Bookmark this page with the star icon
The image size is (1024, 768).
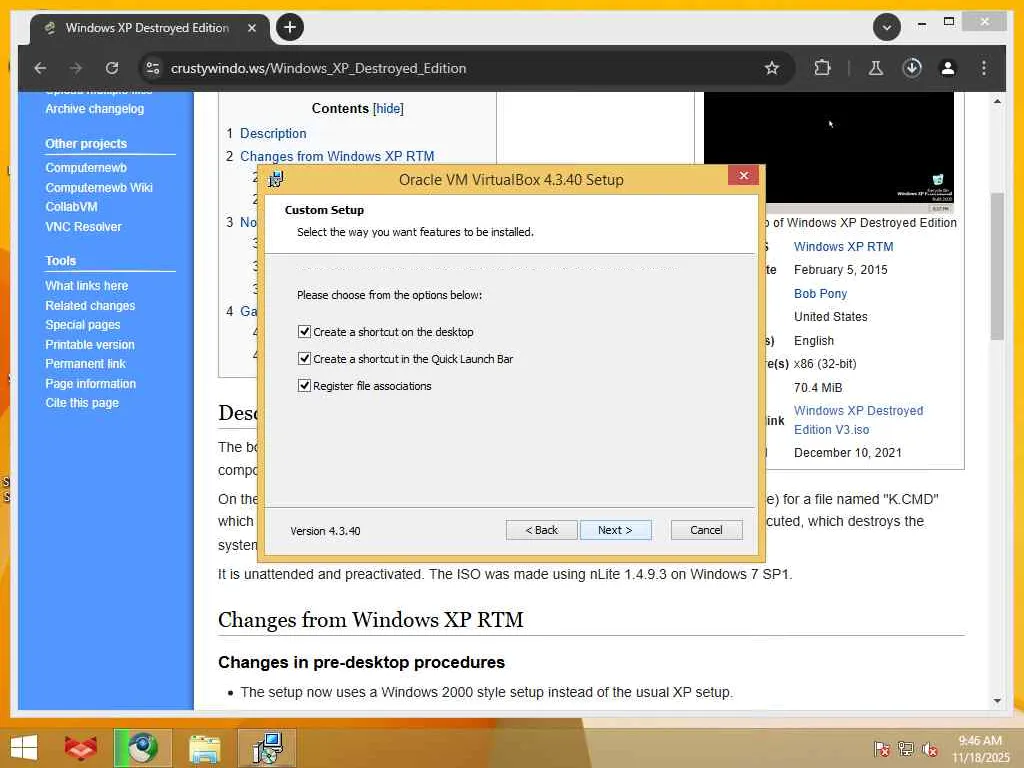point(771,68)
